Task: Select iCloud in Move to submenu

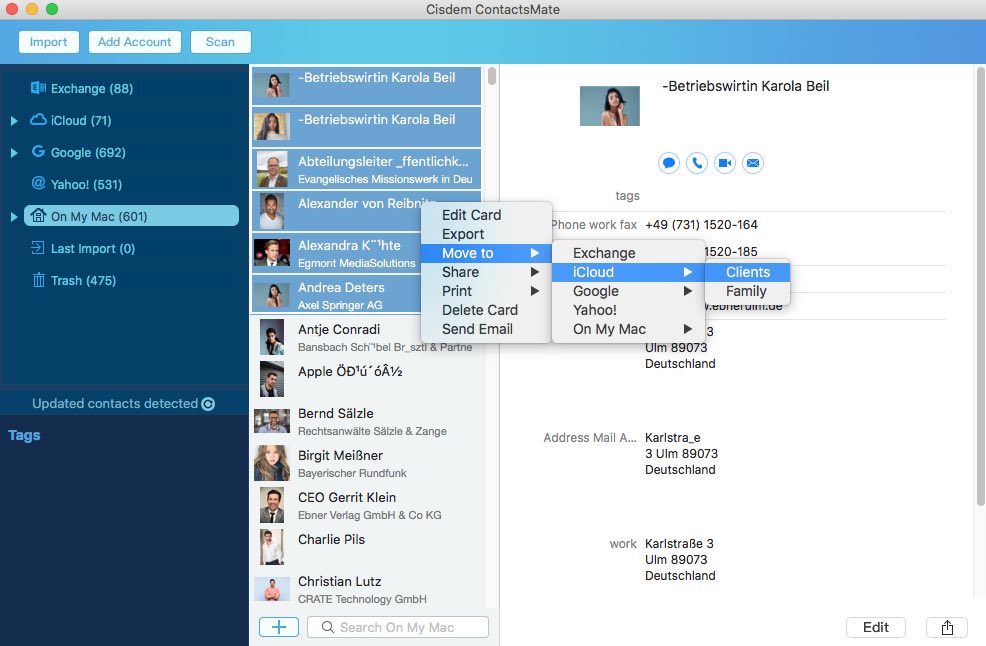Action: [x=628, y=272]
